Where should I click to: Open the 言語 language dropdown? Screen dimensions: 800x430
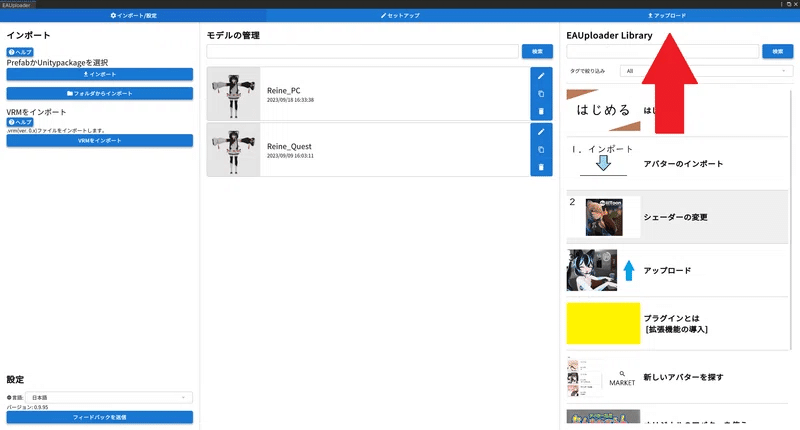click(109, 397)
